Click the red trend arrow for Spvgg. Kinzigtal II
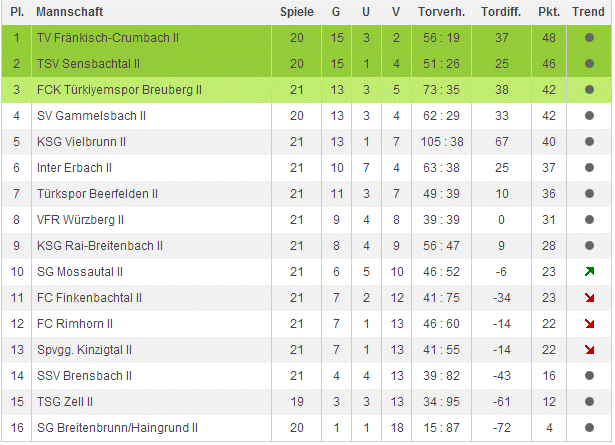 click(x=589, y=349)
